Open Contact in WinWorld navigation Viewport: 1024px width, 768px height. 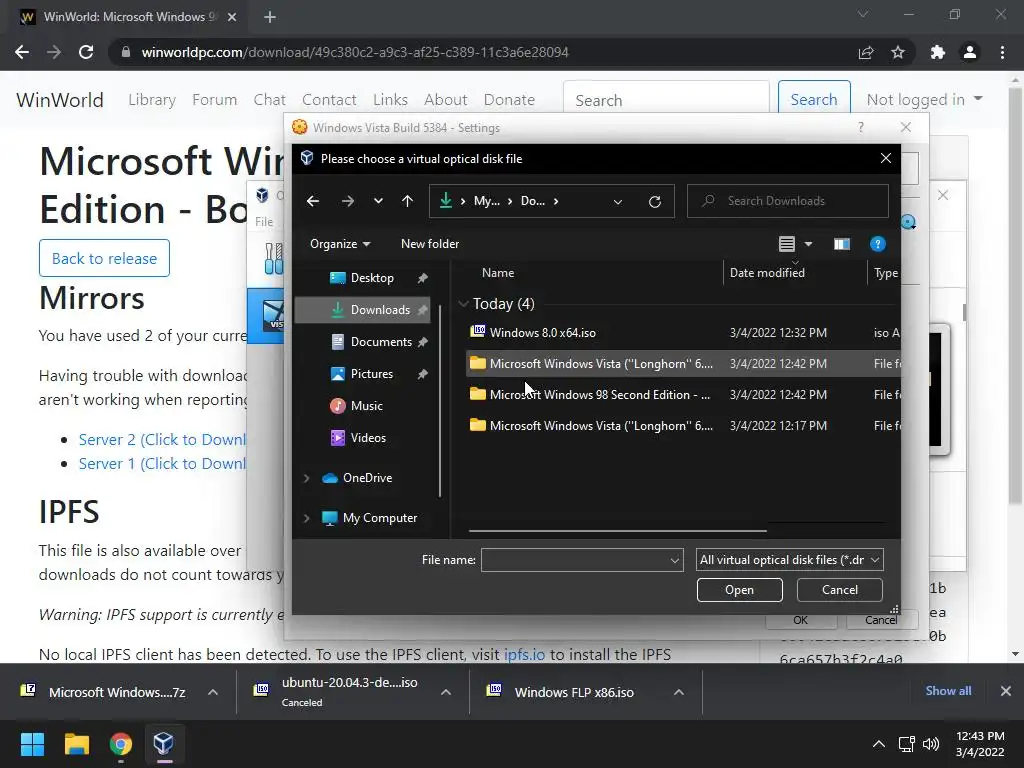(x=329, y=100)
